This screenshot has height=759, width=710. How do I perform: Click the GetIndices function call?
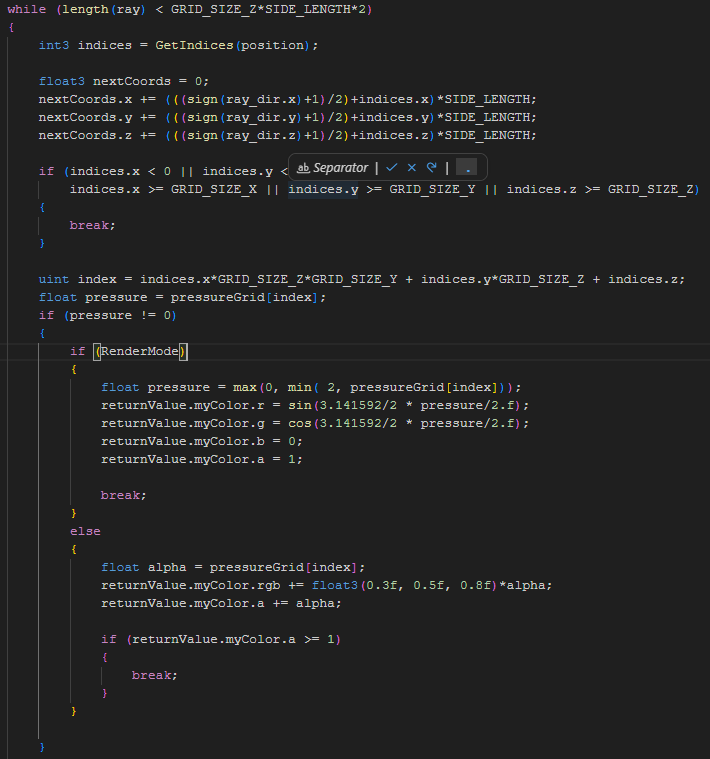click(194, 46)
